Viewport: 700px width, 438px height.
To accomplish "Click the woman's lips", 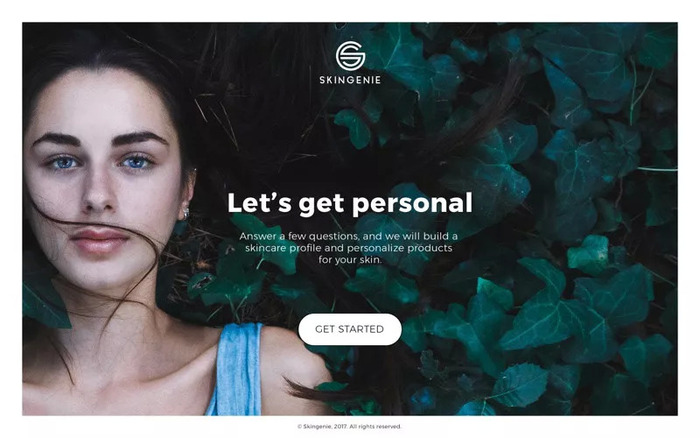I will pos(100,240).
